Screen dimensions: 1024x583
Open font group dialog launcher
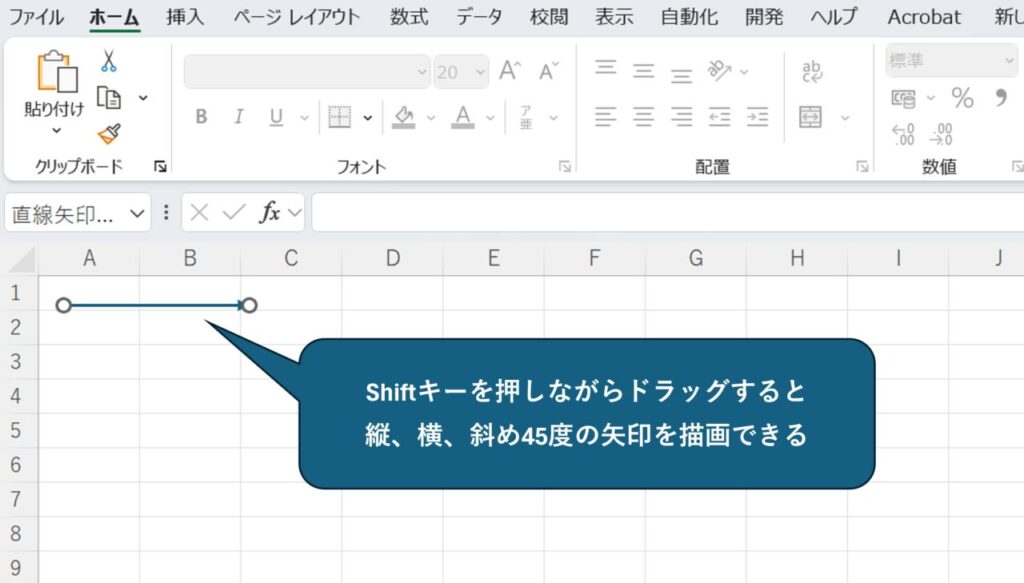coord(565,167)
